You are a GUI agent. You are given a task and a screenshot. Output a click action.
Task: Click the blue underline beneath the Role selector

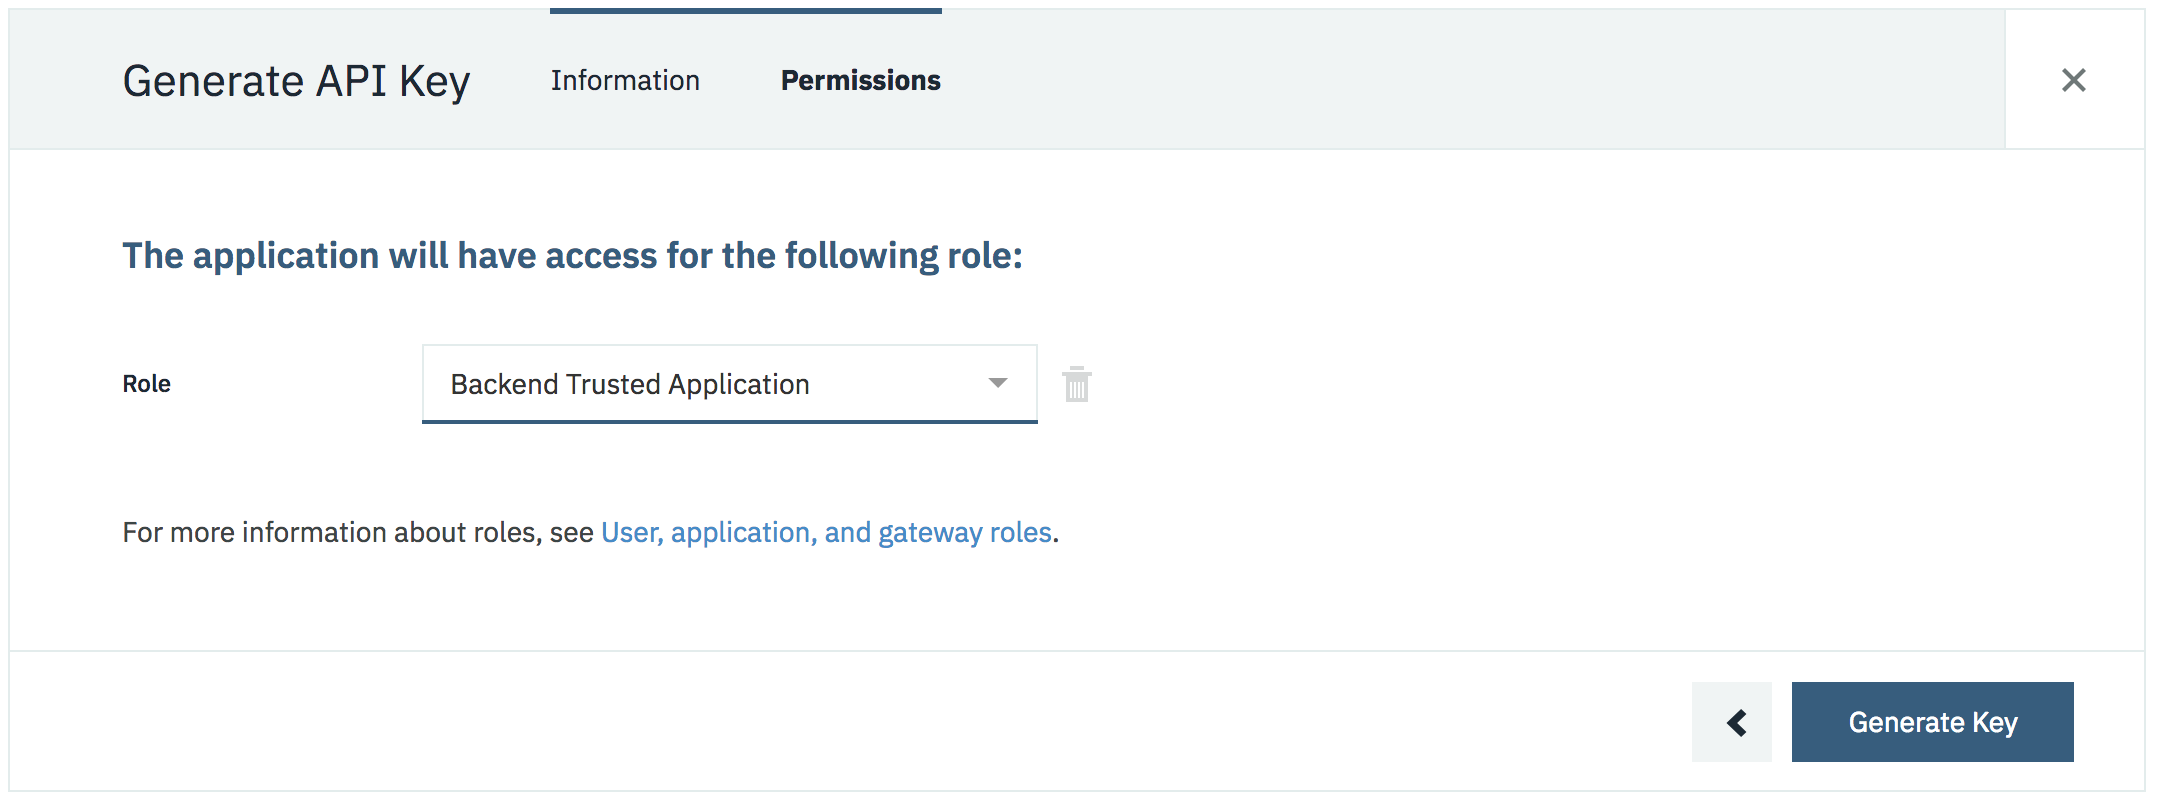(x=729, y=421)
